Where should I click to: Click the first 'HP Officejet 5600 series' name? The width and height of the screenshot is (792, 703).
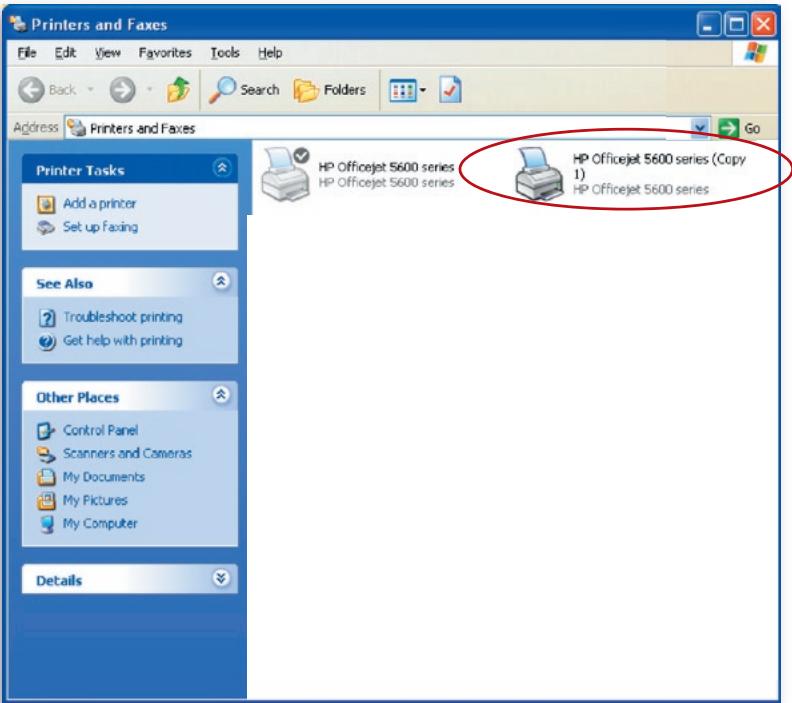pyautogui.click(x=386, y=167)
